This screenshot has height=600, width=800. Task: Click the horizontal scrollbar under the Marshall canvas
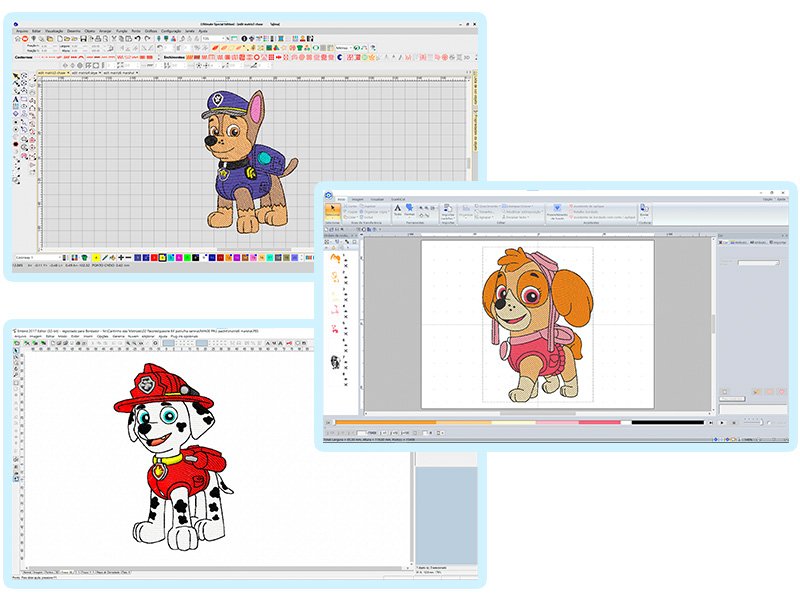(214, 568)
